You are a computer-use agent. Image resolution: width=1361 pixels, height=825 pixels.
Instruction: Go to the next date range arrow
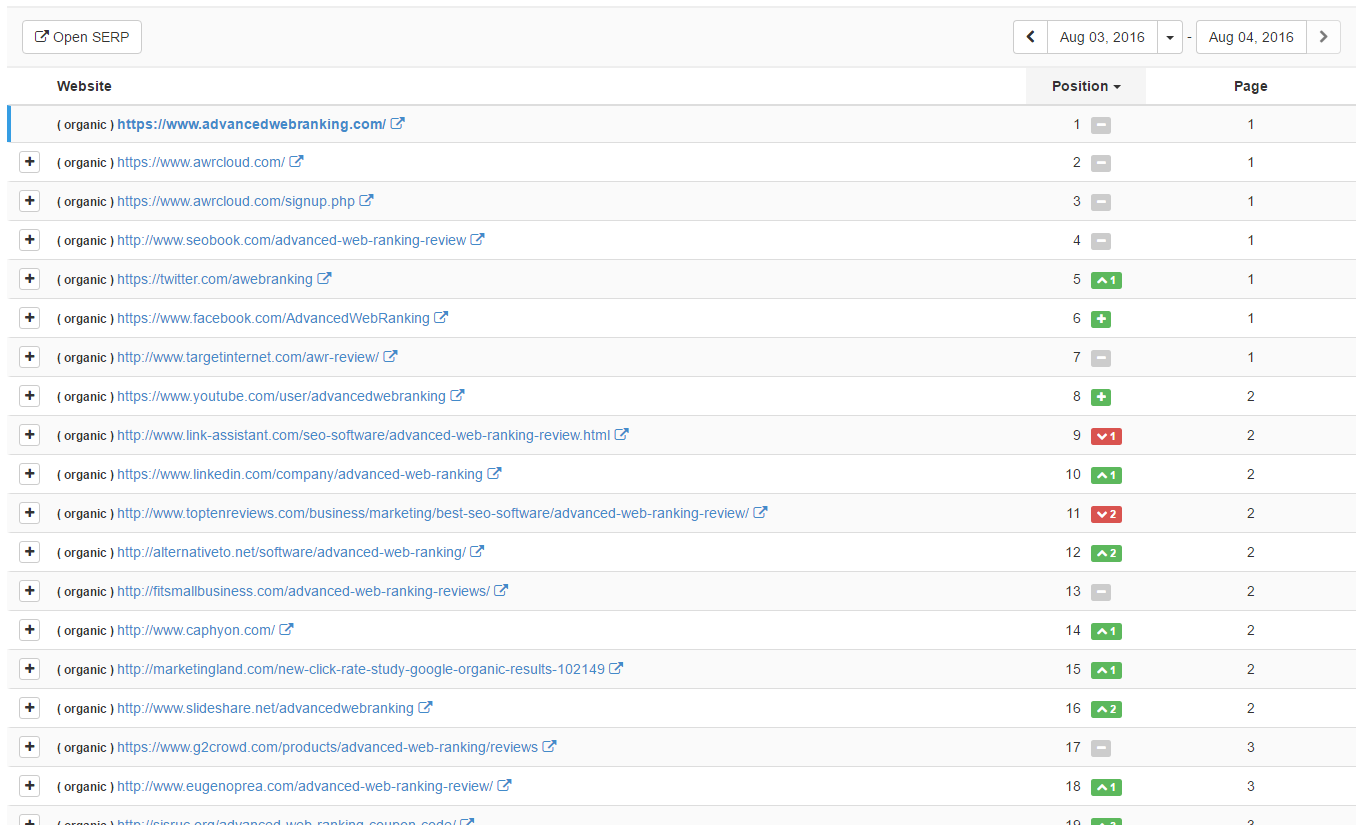tap(1323, 37)
